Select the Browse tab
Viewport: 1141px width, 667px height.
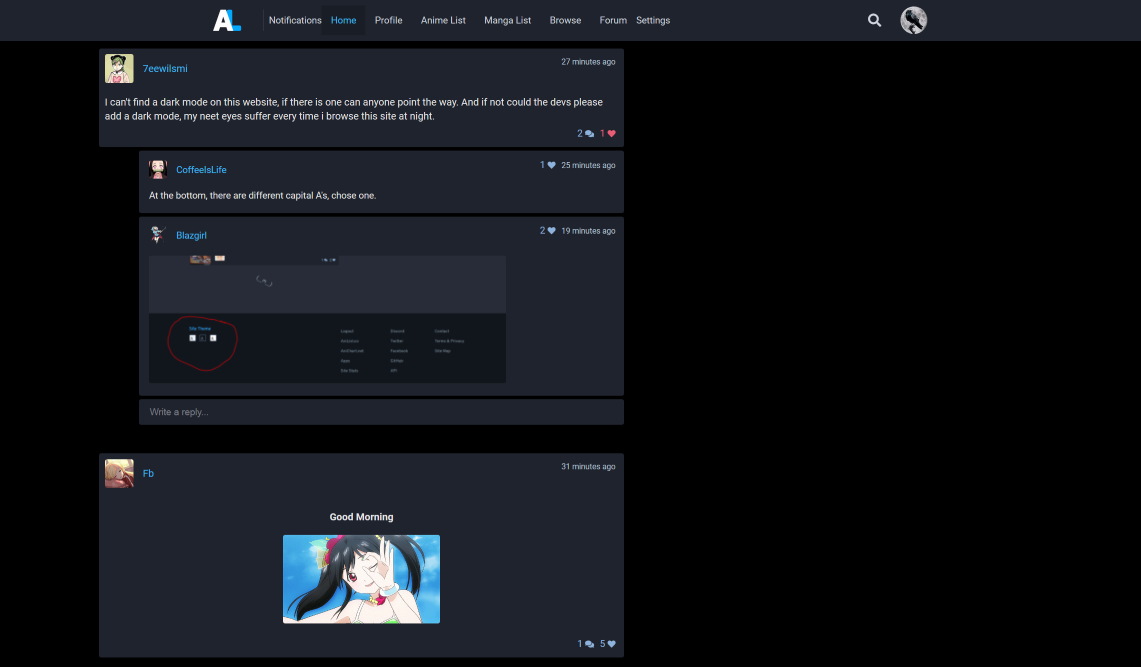point(565,20)
